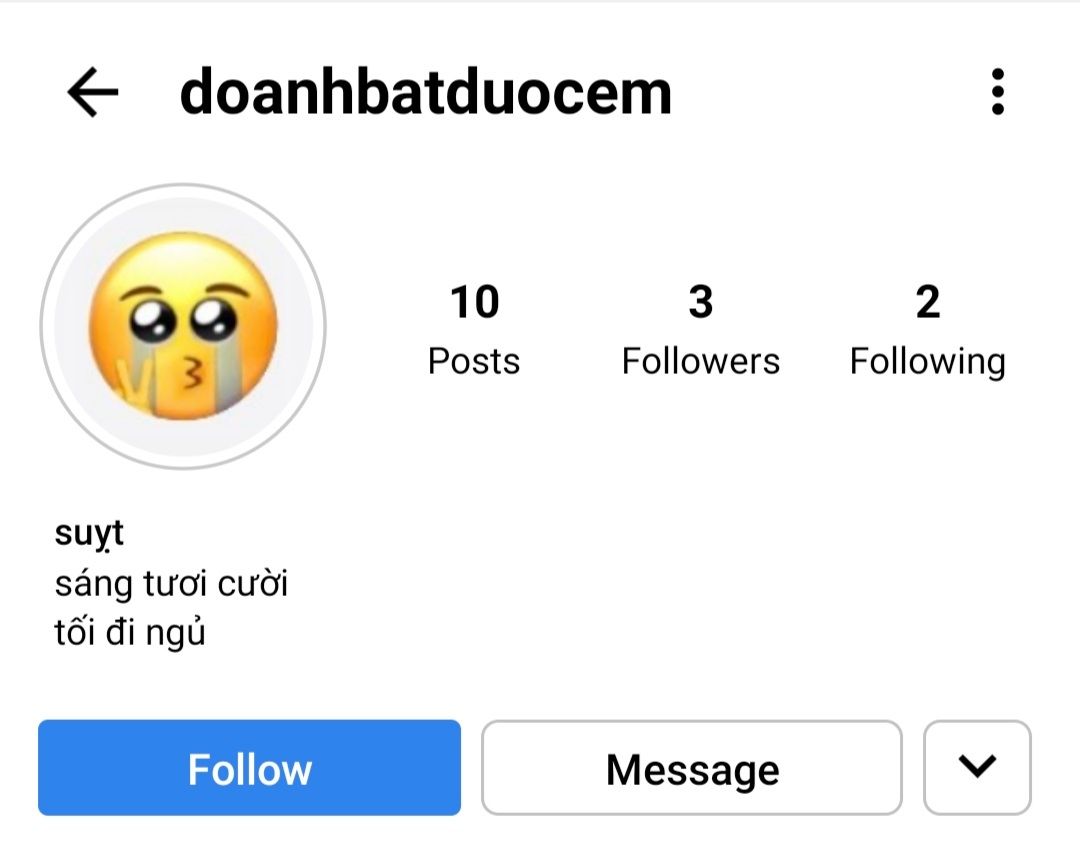This screenshot has width=1080, height=844.
Task: Tap the teary eyes of avatar emoji
Action: [183, 318]
